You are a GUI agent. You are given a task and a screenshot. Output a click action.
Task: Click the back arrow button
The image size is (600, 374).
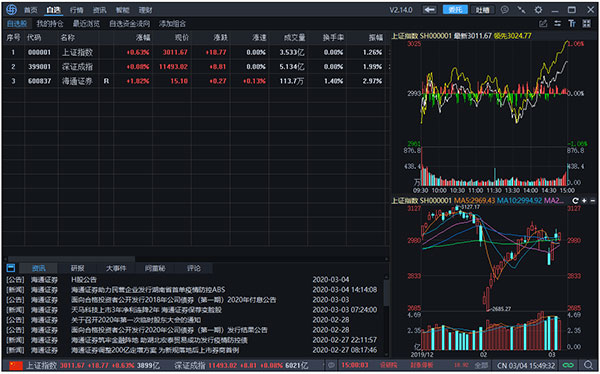click(x=429, y=10)
